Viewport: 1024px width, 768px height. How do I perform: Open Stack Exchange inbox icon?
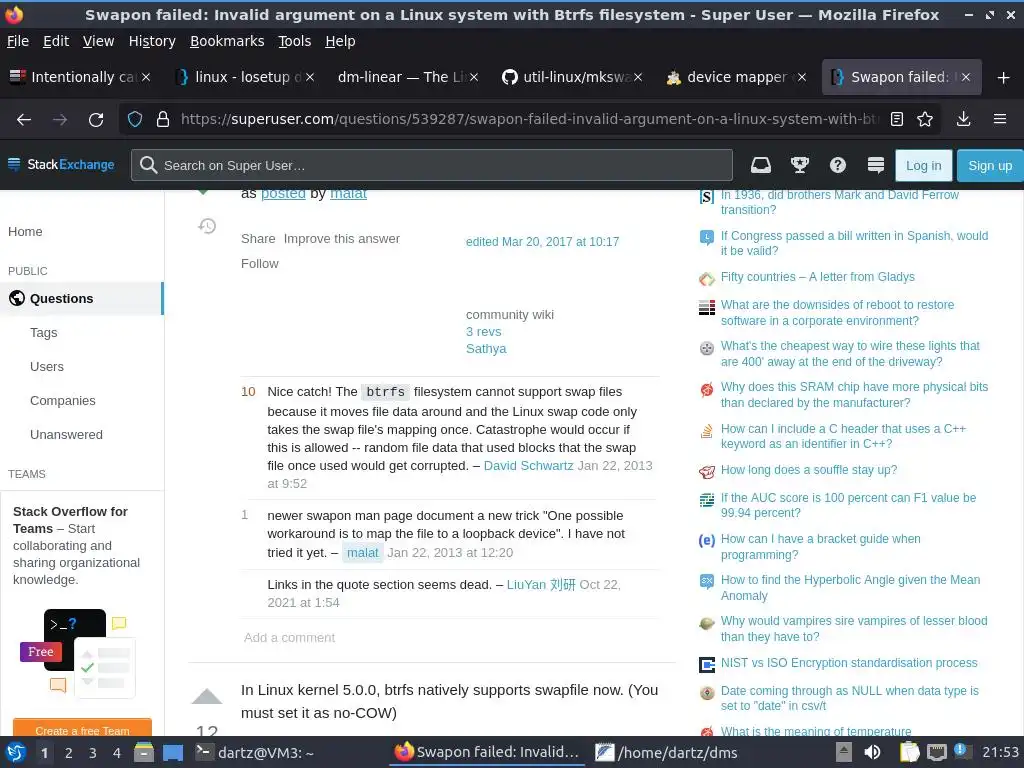coord(761,165)
